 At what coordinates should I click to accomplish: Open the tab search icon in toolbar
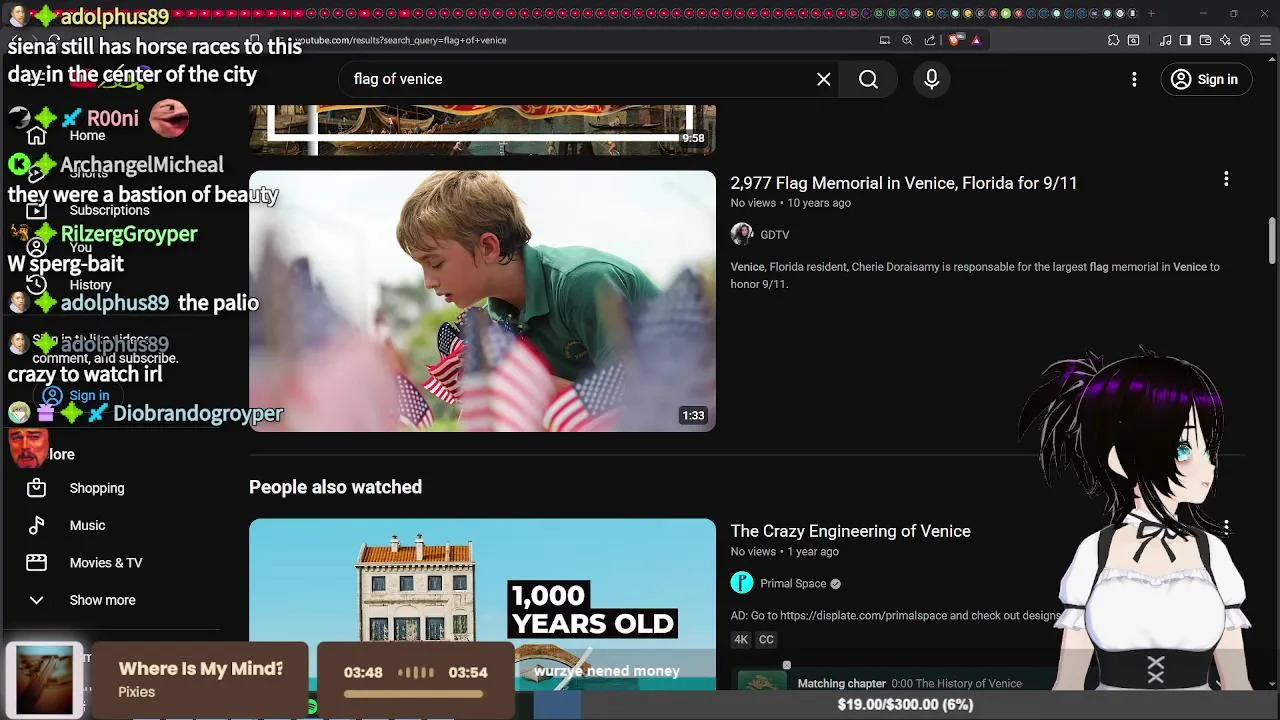pos(1133,40)
